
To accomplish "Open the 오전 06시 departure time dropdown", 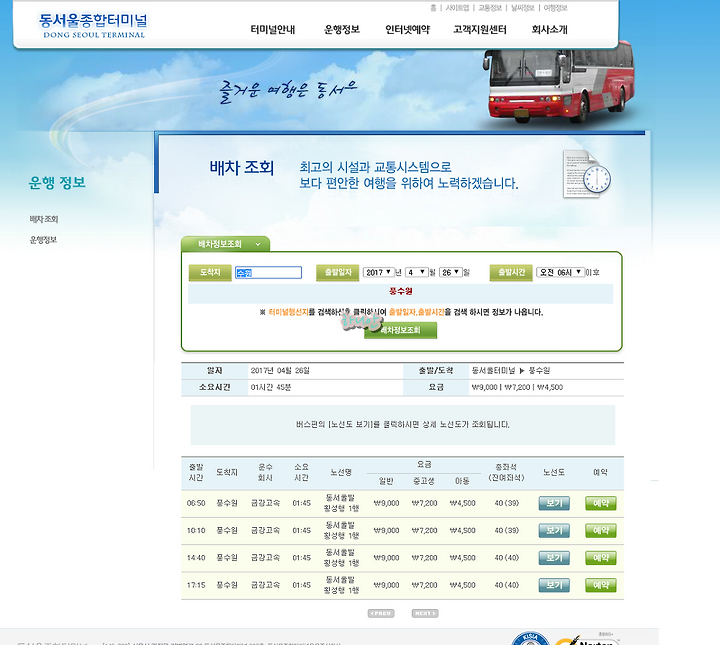I will tap(561, 272).
